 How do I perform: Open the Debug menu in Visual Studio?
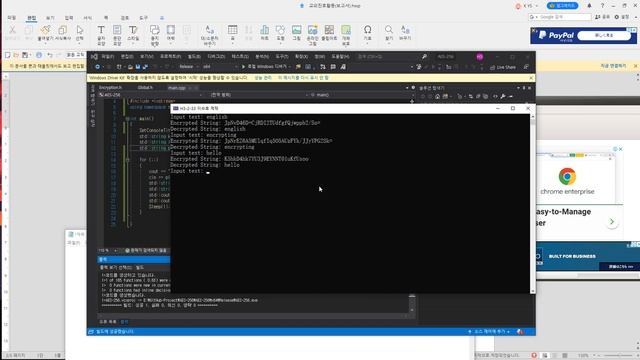[216, 56]
